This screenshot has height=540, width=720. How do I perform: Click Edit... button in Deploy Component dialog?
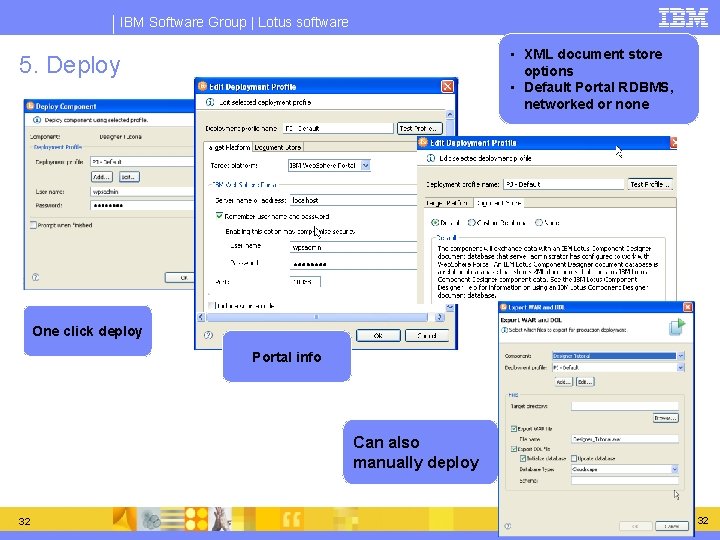point(129,177)
